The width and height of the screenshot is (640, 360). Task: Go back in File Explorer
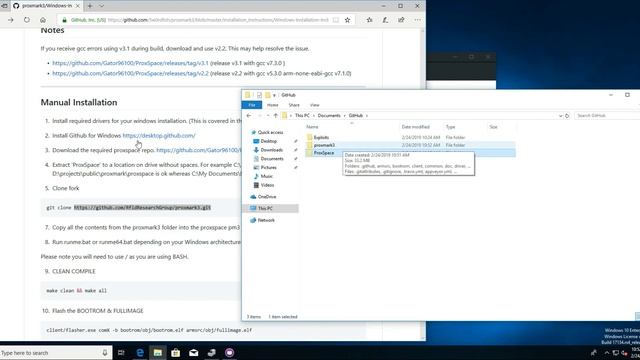click(249, 116)
